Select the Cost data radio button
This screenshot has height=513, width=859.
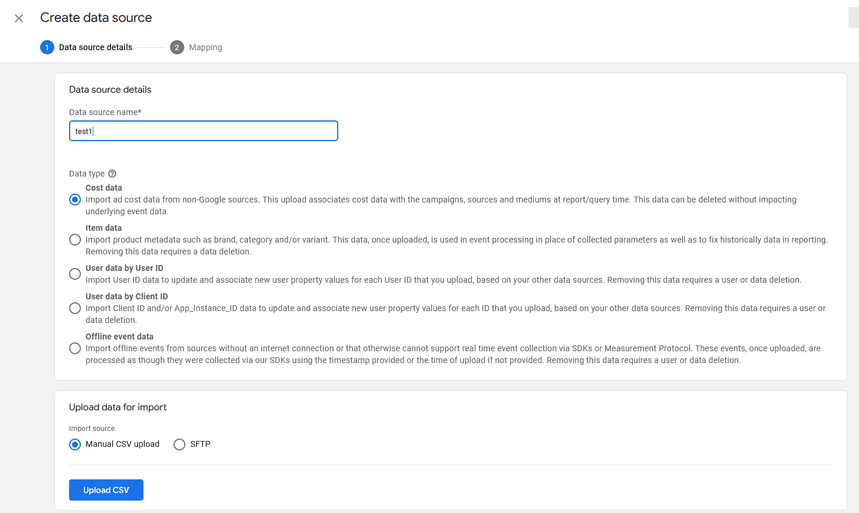click(75, 200)
